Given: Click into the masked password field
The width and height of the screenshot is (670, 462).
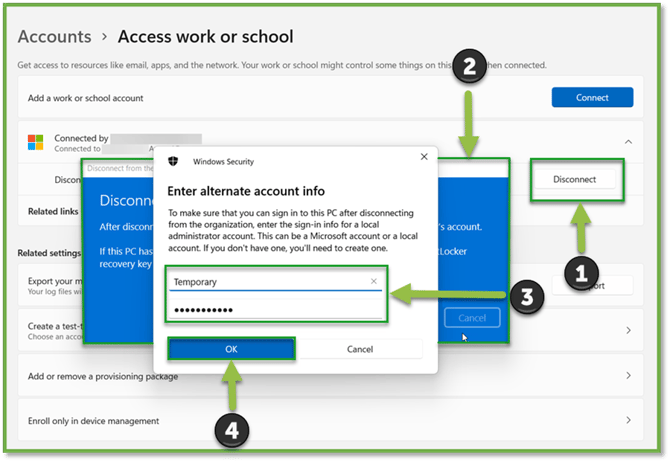Looking at the screenshot, I should pos(275,310).
